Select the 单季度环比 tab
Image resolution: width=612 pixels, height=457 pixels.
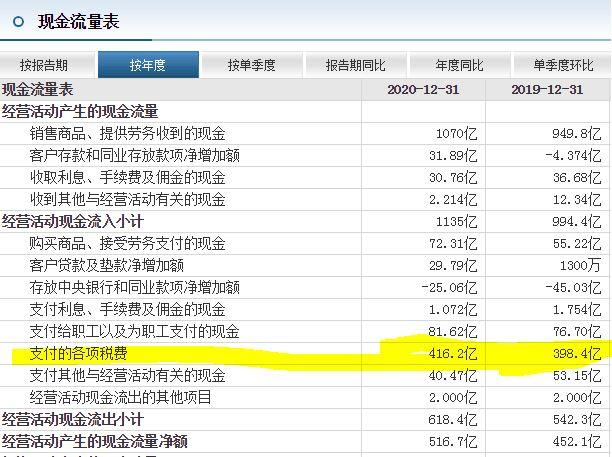pos(562,65)
